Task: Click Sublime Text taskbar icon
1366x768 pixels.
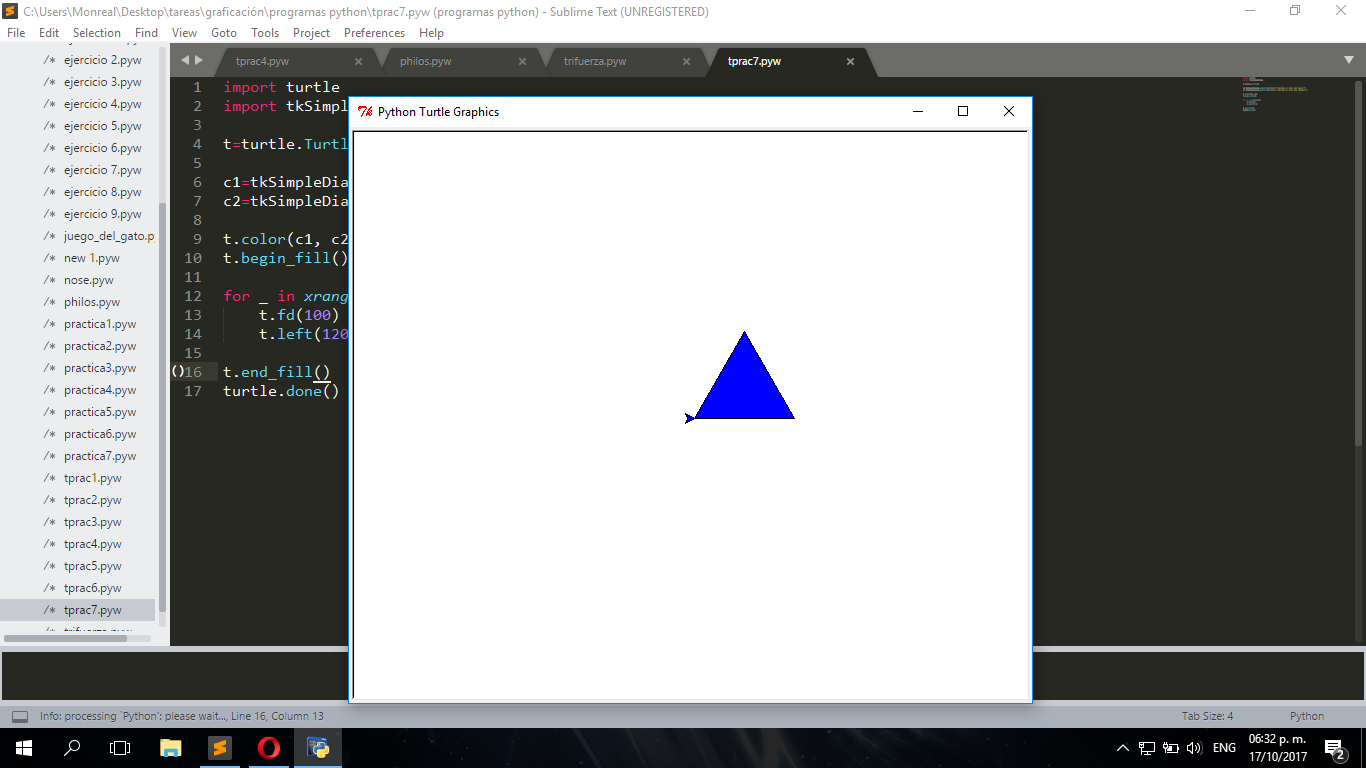Action: point(220,747)
